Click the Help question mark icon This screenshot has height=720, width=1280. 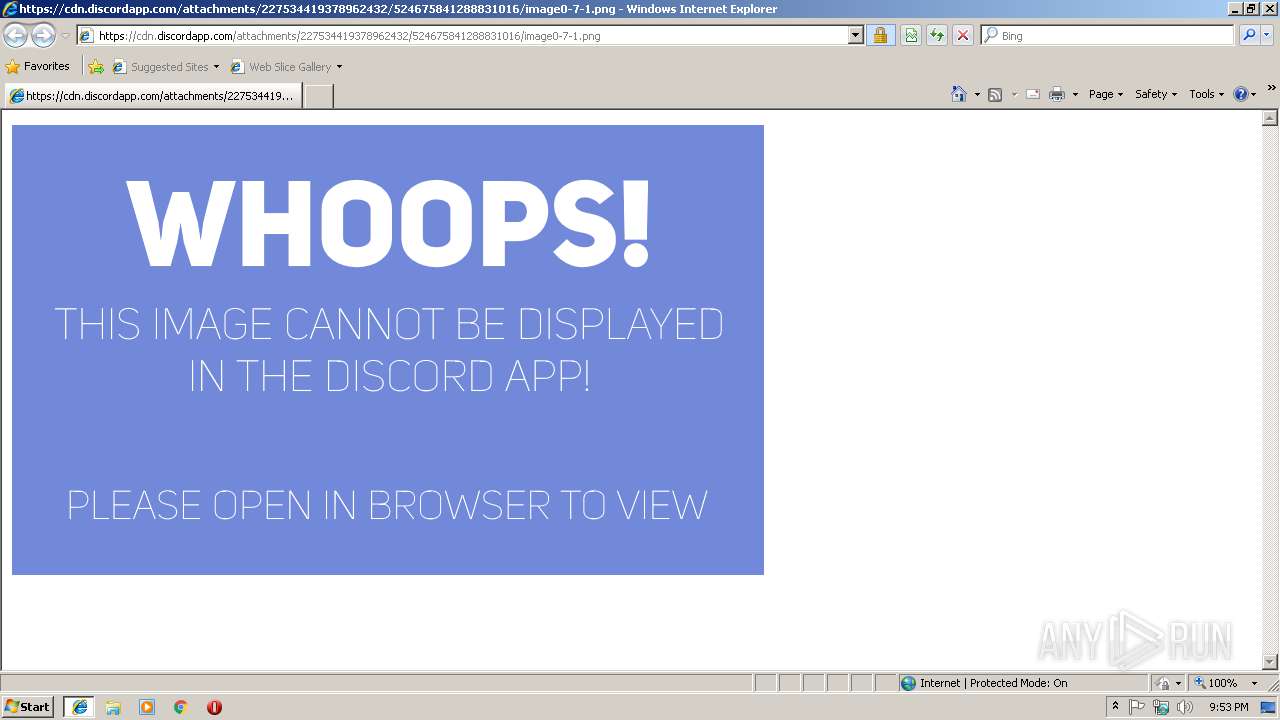pyautogui.click(x=1241, y=94)
